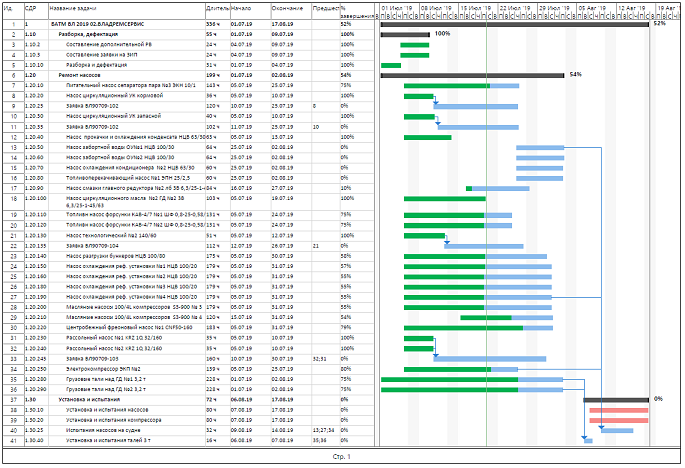Select task 'Установка и испытания насосов'
685x468 pixels.
(107, 410)
